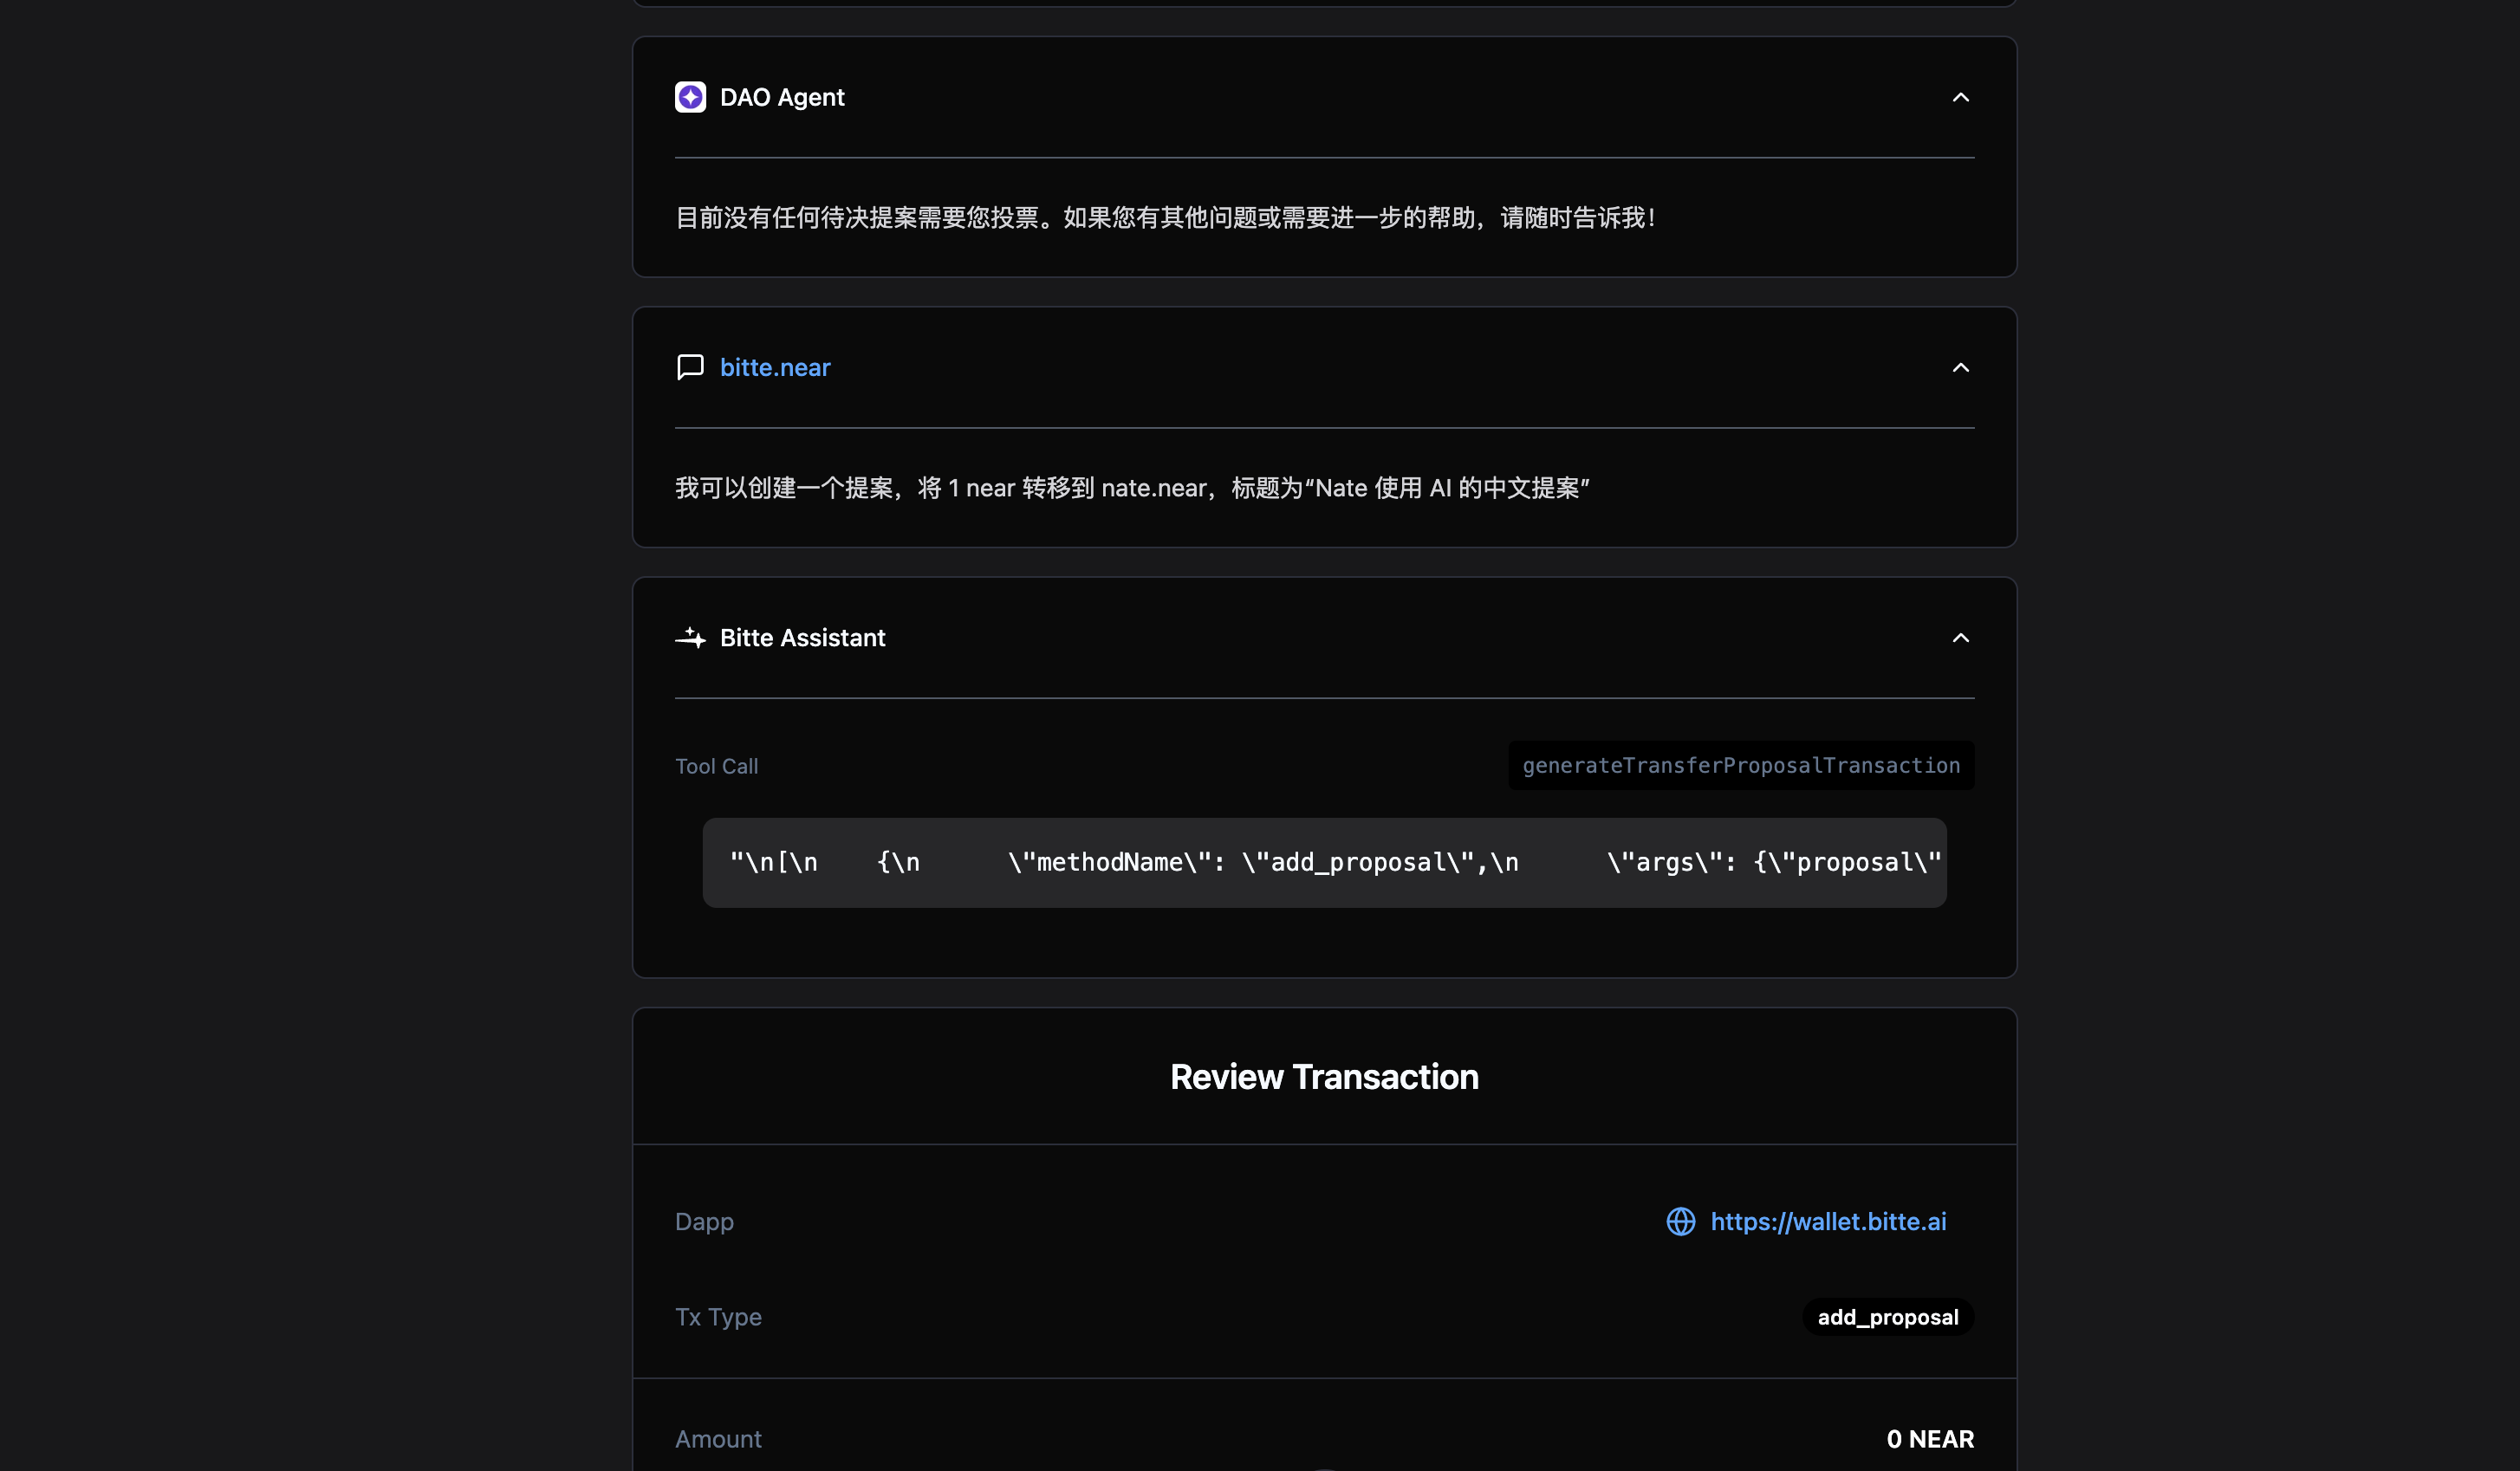This screenshot has height=1471, width=2520.
Task: Click the Tool Call label
Action: coord(716,766)
